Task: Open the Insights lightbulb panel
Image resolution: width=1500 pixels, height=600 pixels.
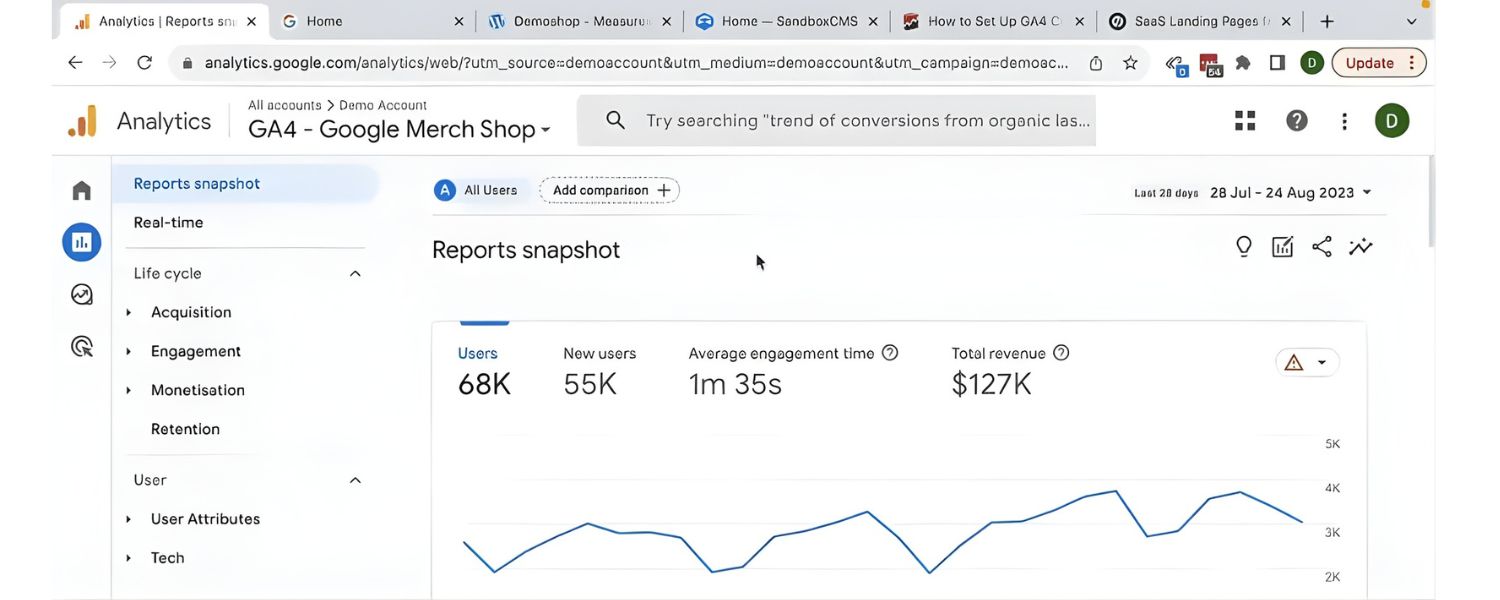Action: click(x=1243, y=245)
